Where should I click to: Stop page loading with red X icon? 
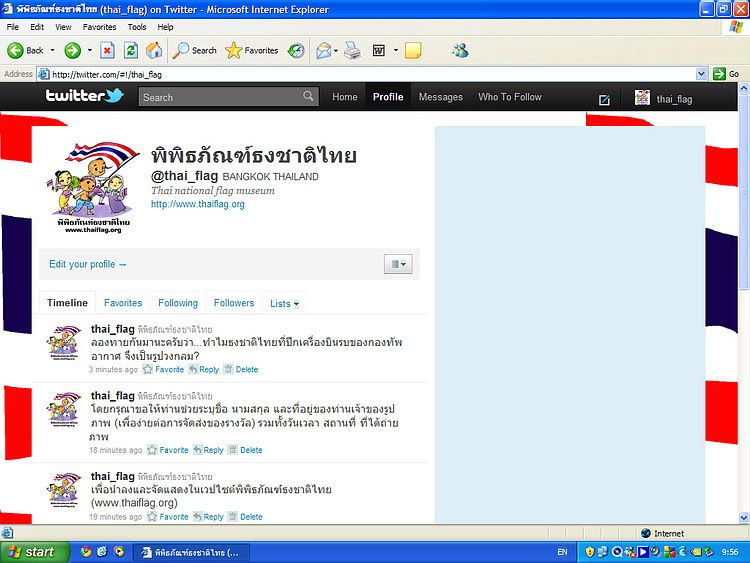tap(107, 50)
